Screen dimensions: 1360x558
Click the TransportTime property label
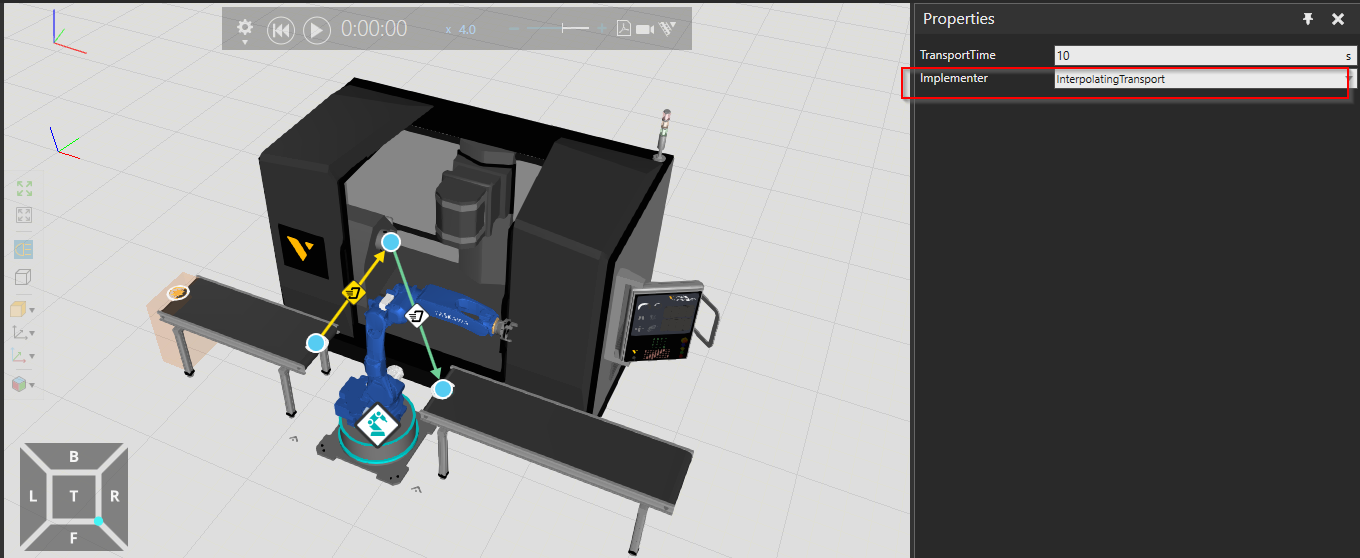[957, 55]
